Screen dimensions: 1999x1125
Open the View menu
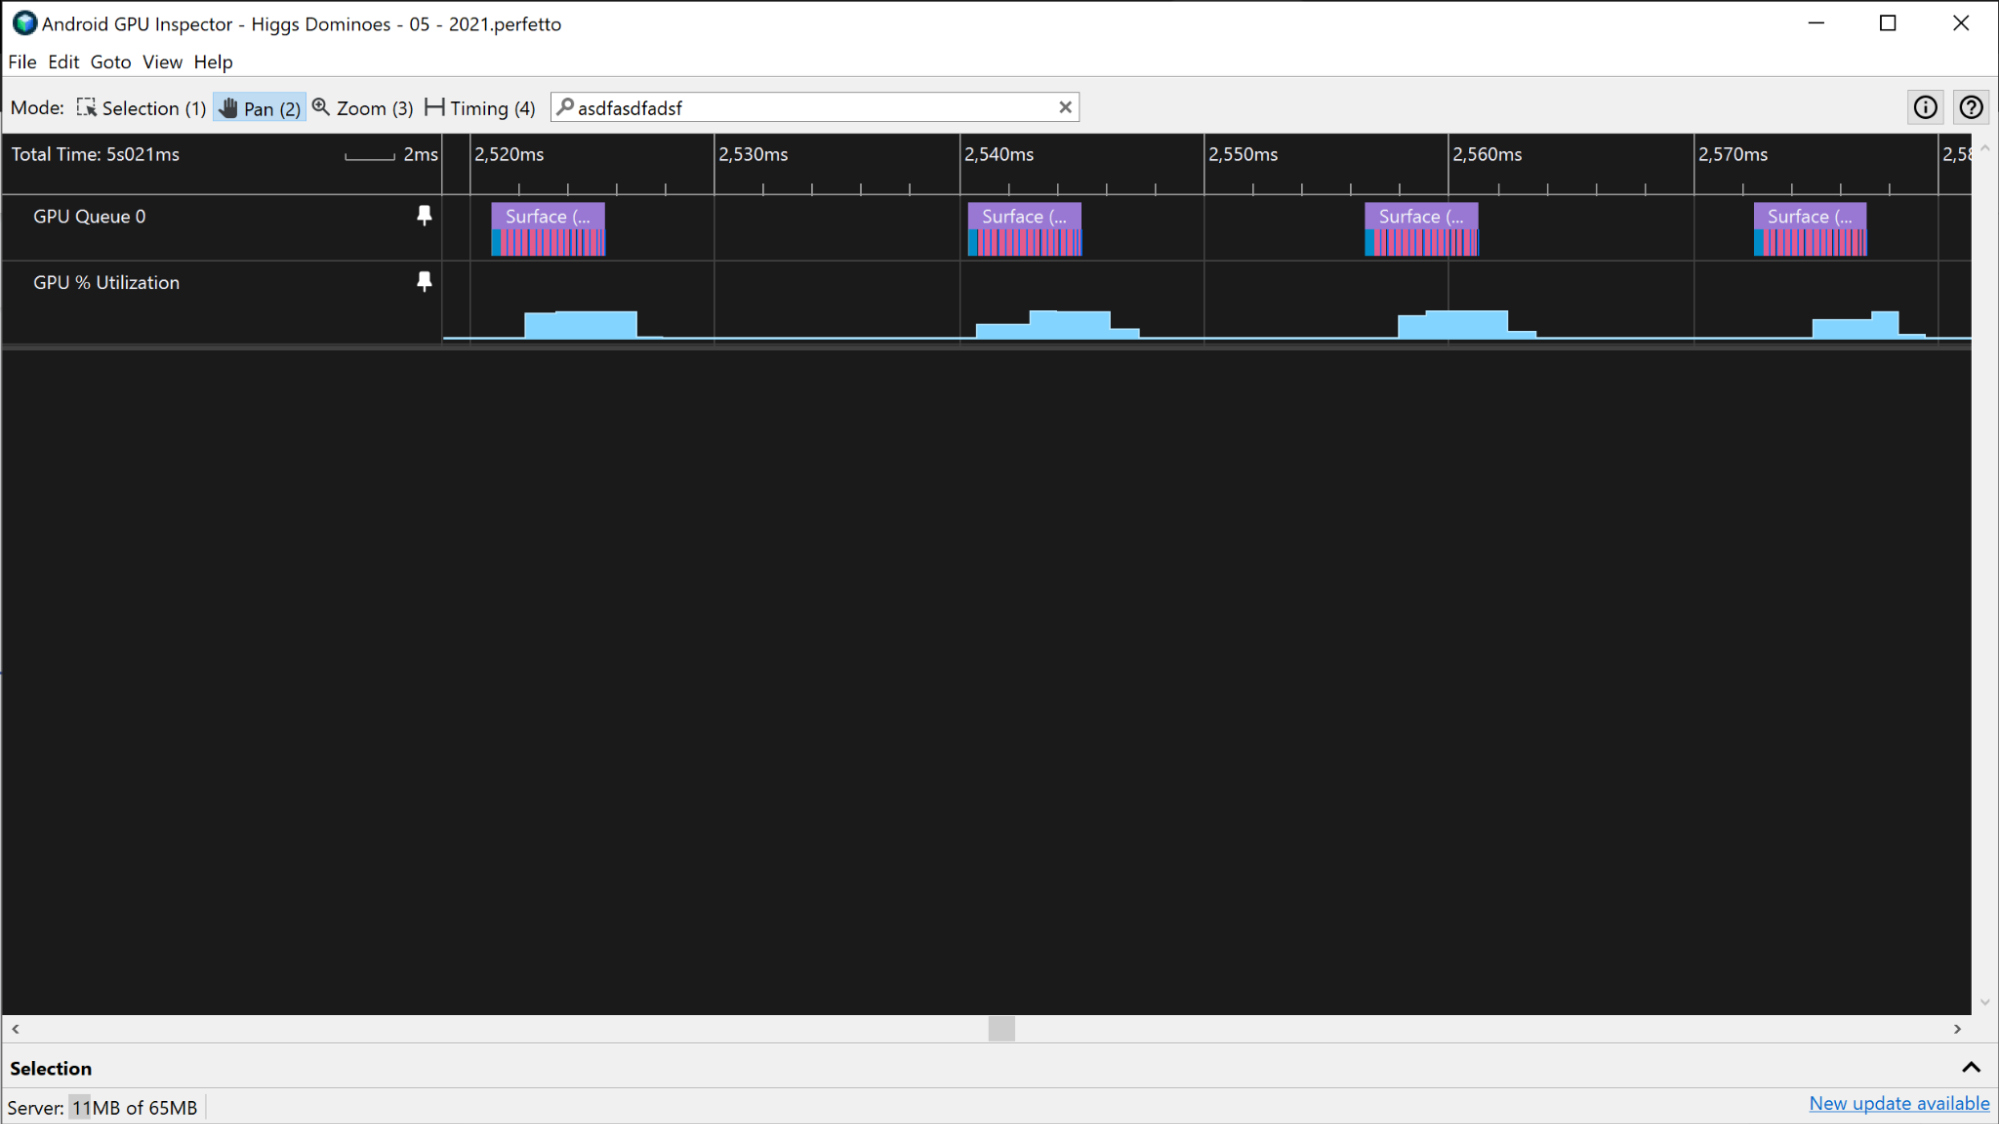click(161, 62)
